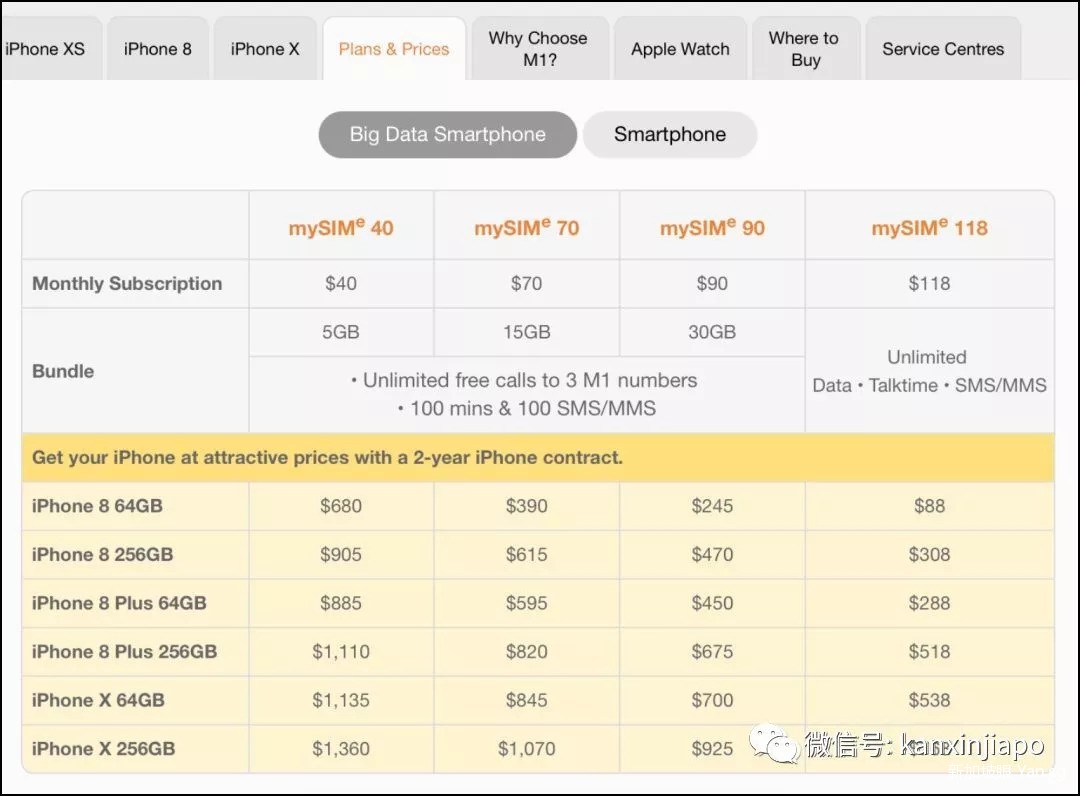Image resolution: width=1080 pixels, height=796 pixels.
Task: Click the iPhone 8 64GB row label
Action: point(97,506)
